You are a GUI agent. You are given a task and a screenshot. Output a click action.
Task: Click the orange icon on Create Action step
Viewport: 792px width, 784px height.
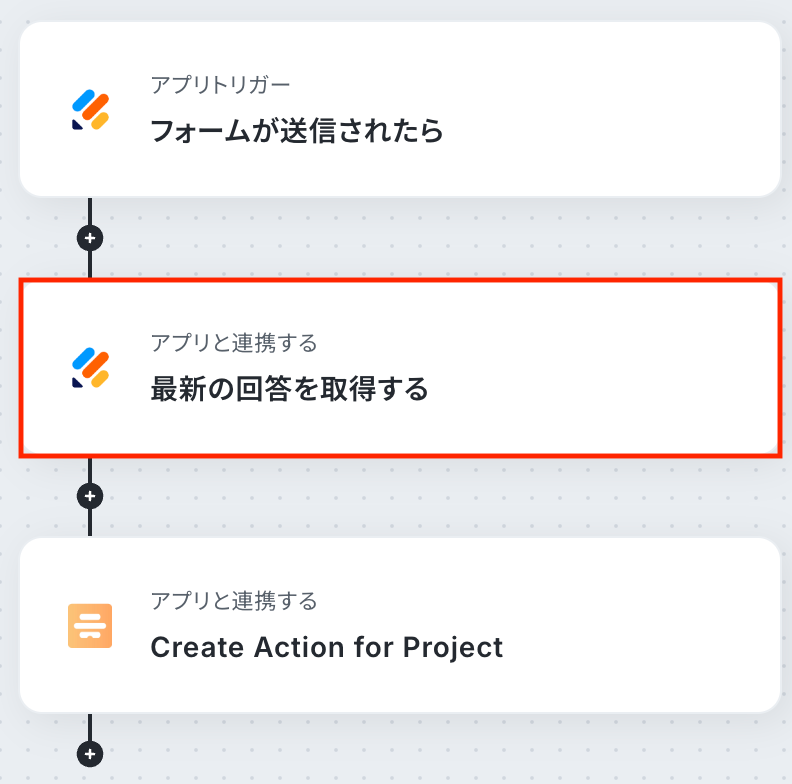click(x=90, y=626)
